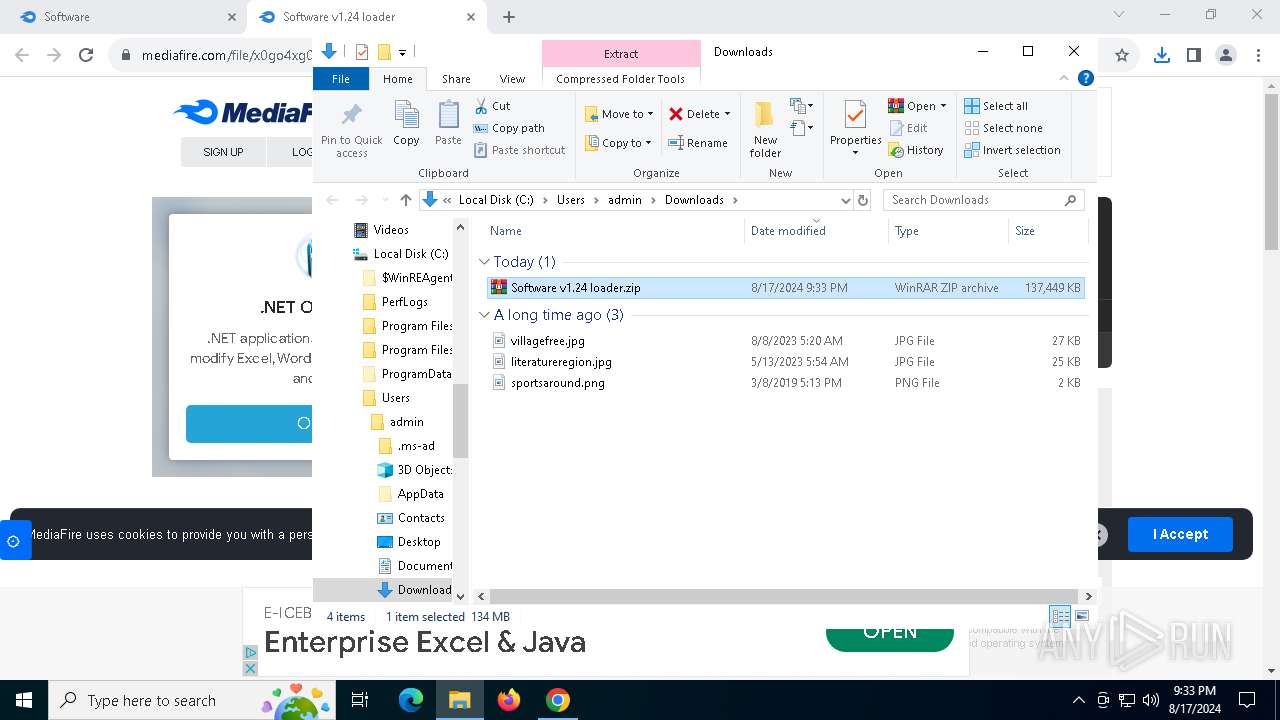Create a New folder

click(x=765, y=129)
